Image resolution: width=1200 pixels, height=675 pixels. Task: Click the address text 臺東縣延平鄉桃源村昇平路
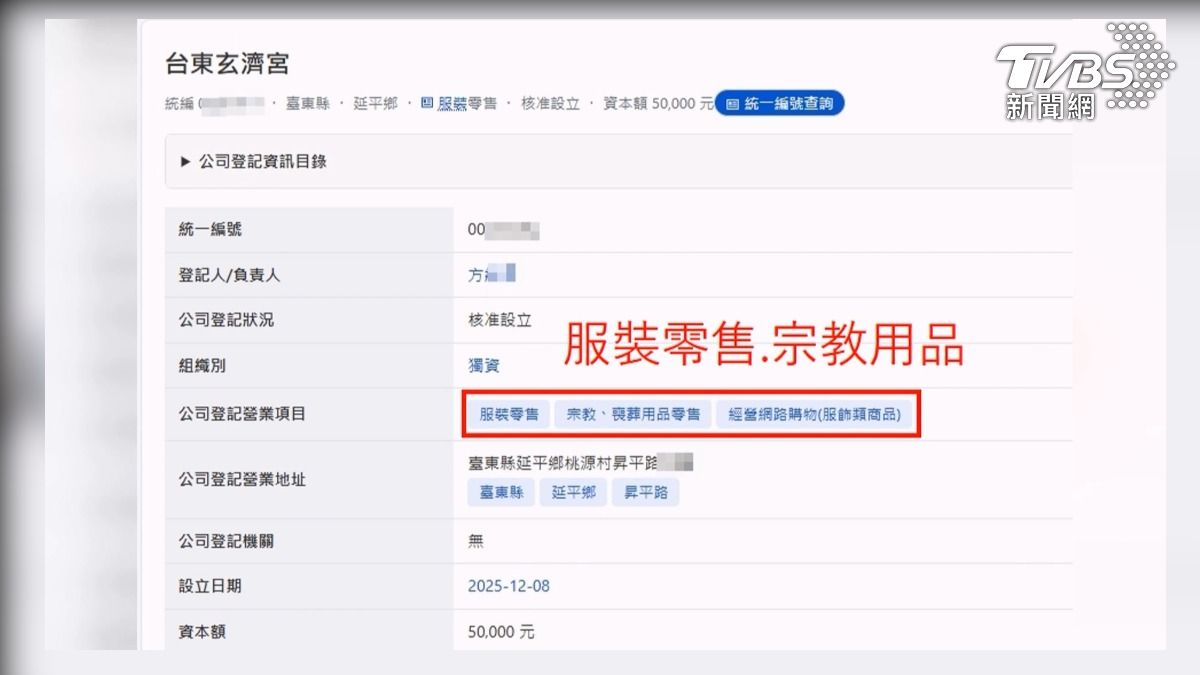point(564,463)
